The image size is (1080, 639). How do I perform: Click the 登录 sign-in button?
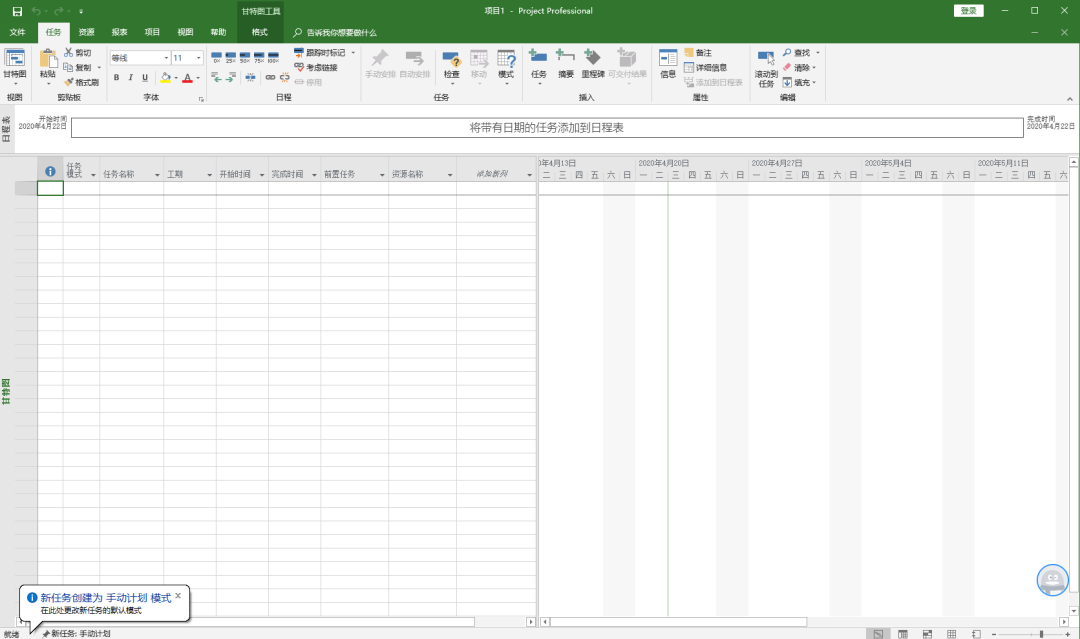[968, 11]
